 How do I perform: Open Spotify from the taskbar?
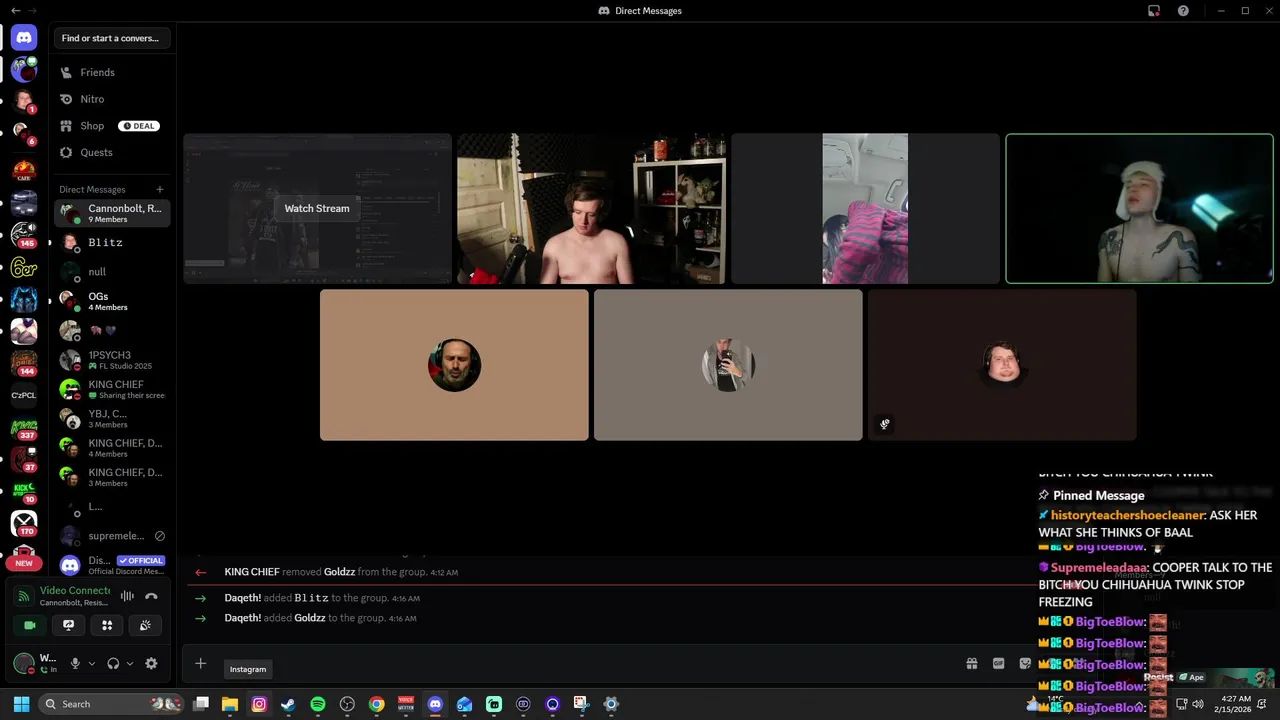318,704
